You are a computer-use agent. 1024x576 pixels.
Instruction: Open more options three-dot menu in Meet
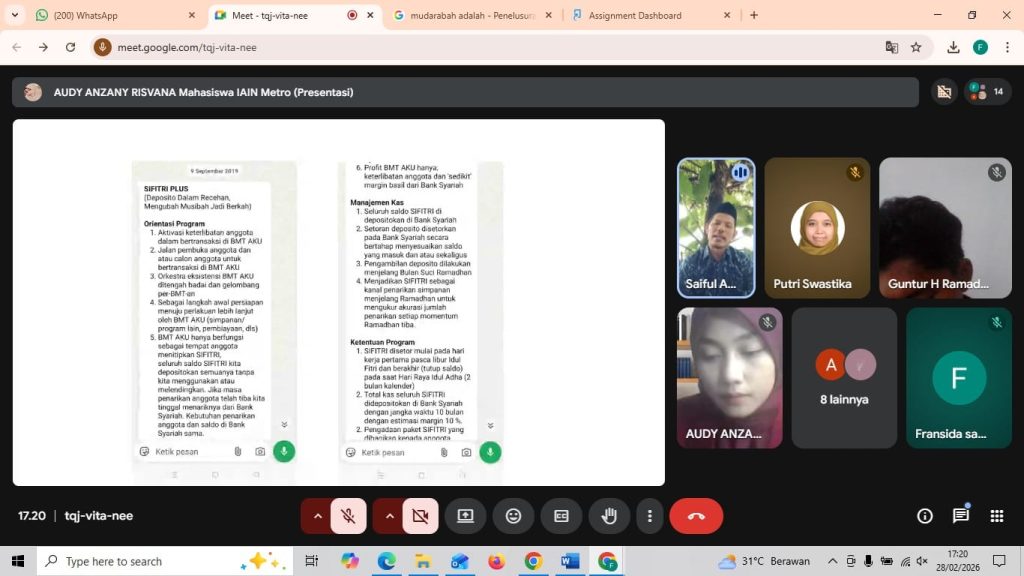[x=650, y=516]
